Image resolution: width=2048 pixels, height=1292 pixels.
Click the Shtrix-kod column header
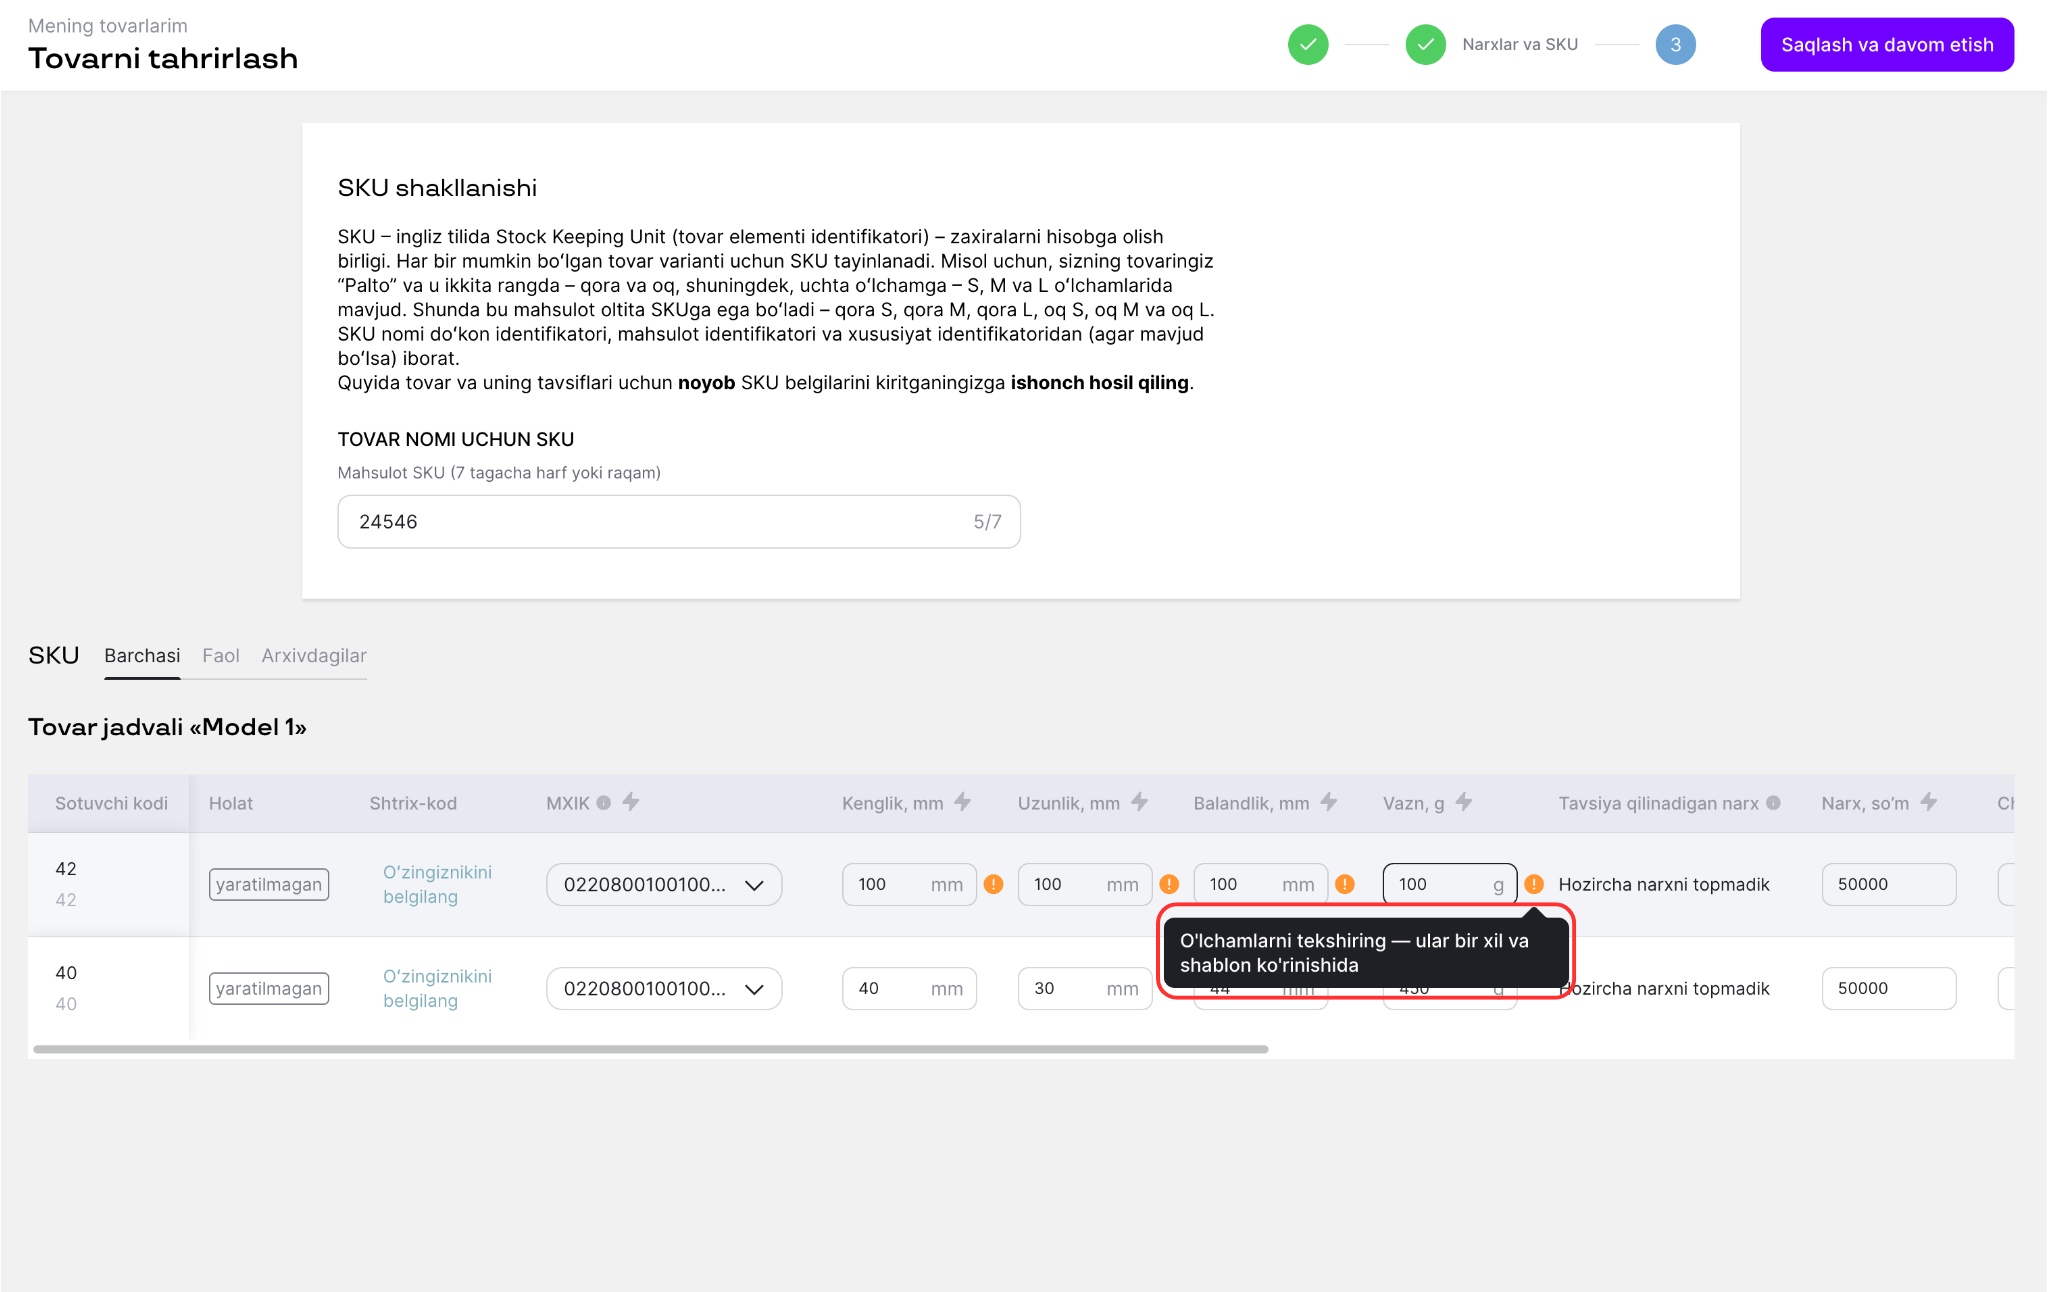click(x=413, y=803)
